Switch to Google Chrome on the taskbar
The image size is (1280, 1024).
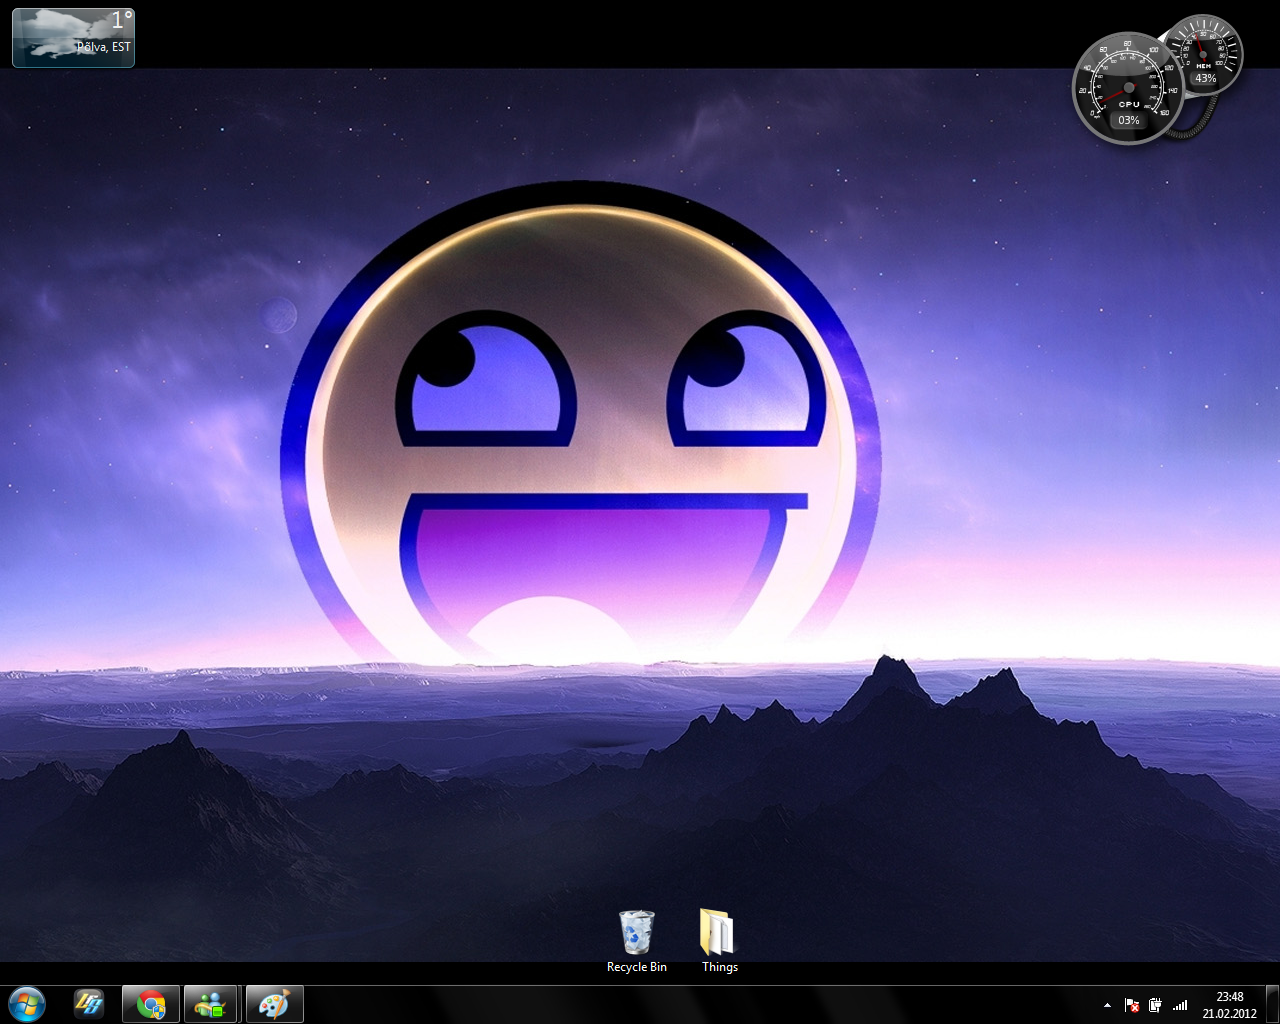click(x=151, y=1004)
